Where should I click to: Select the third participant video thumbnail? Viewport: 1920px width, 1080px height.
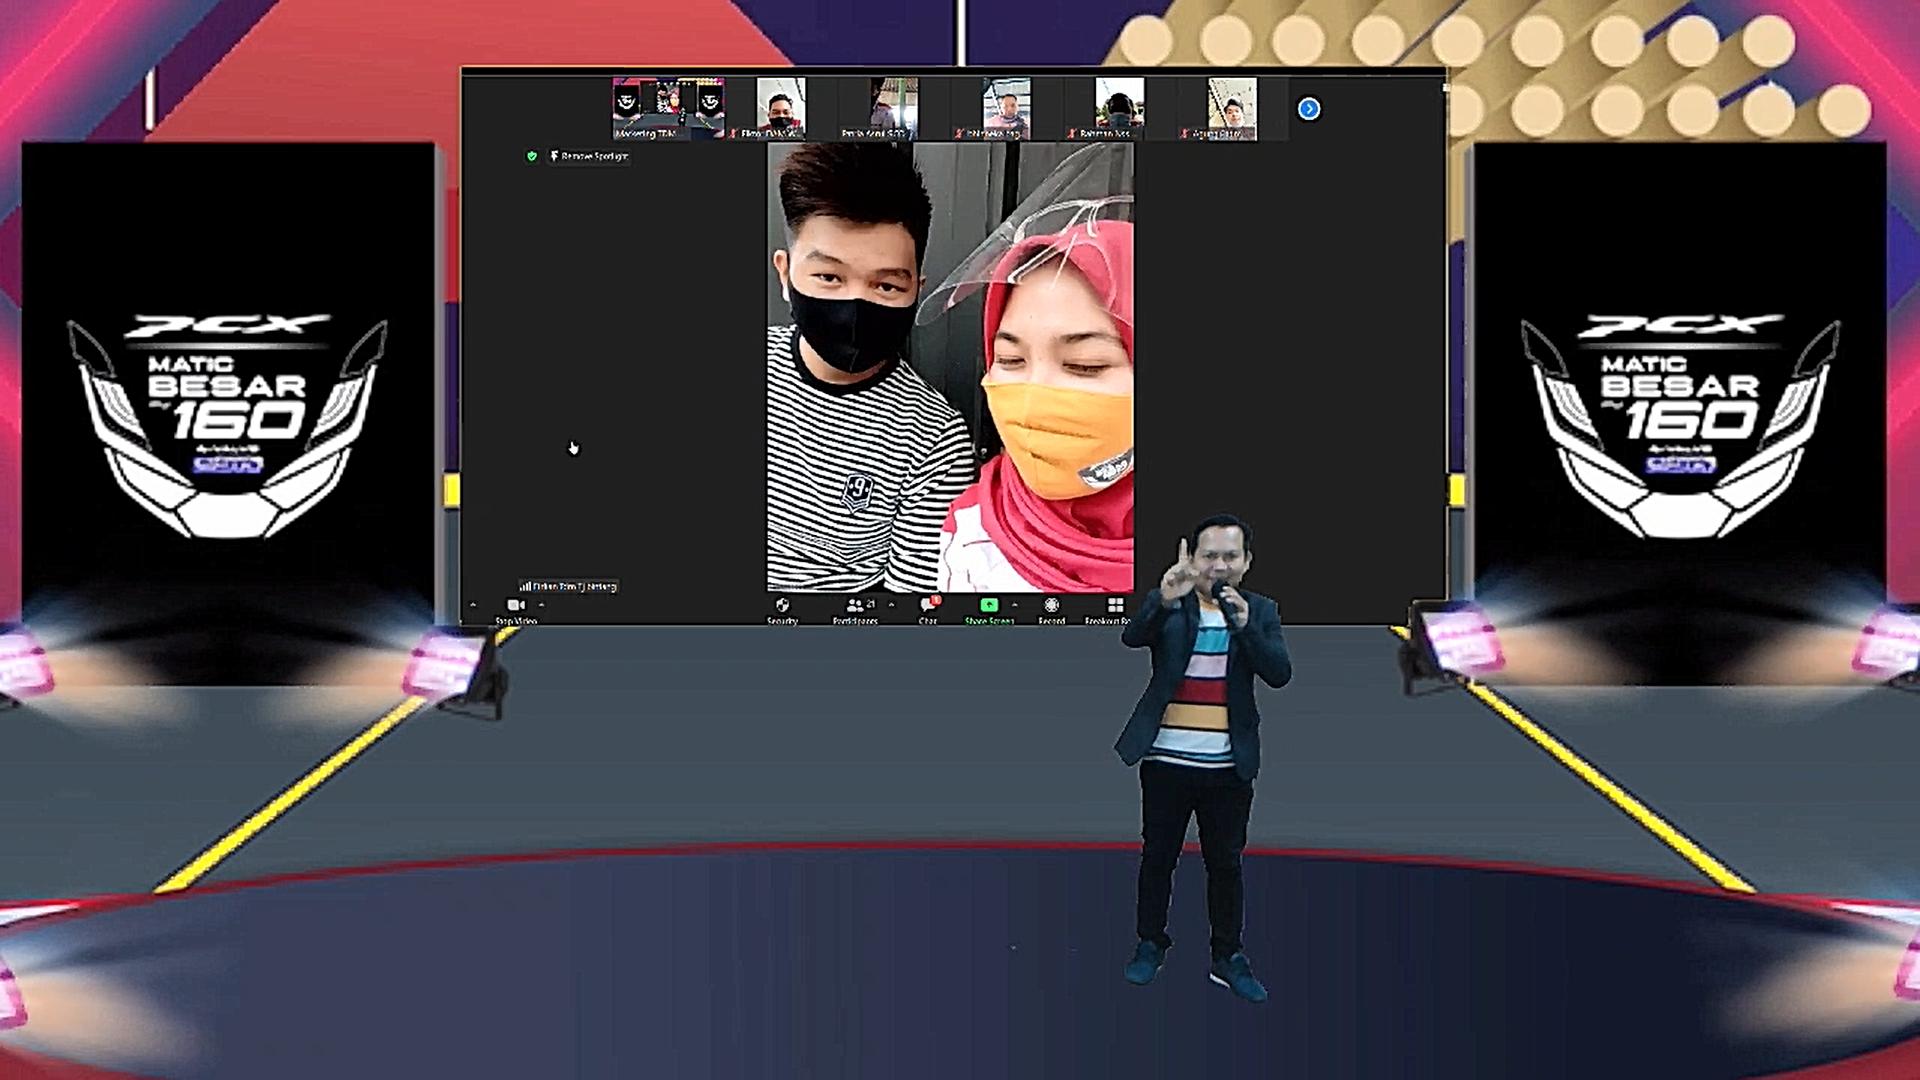(x=894, y=108)
